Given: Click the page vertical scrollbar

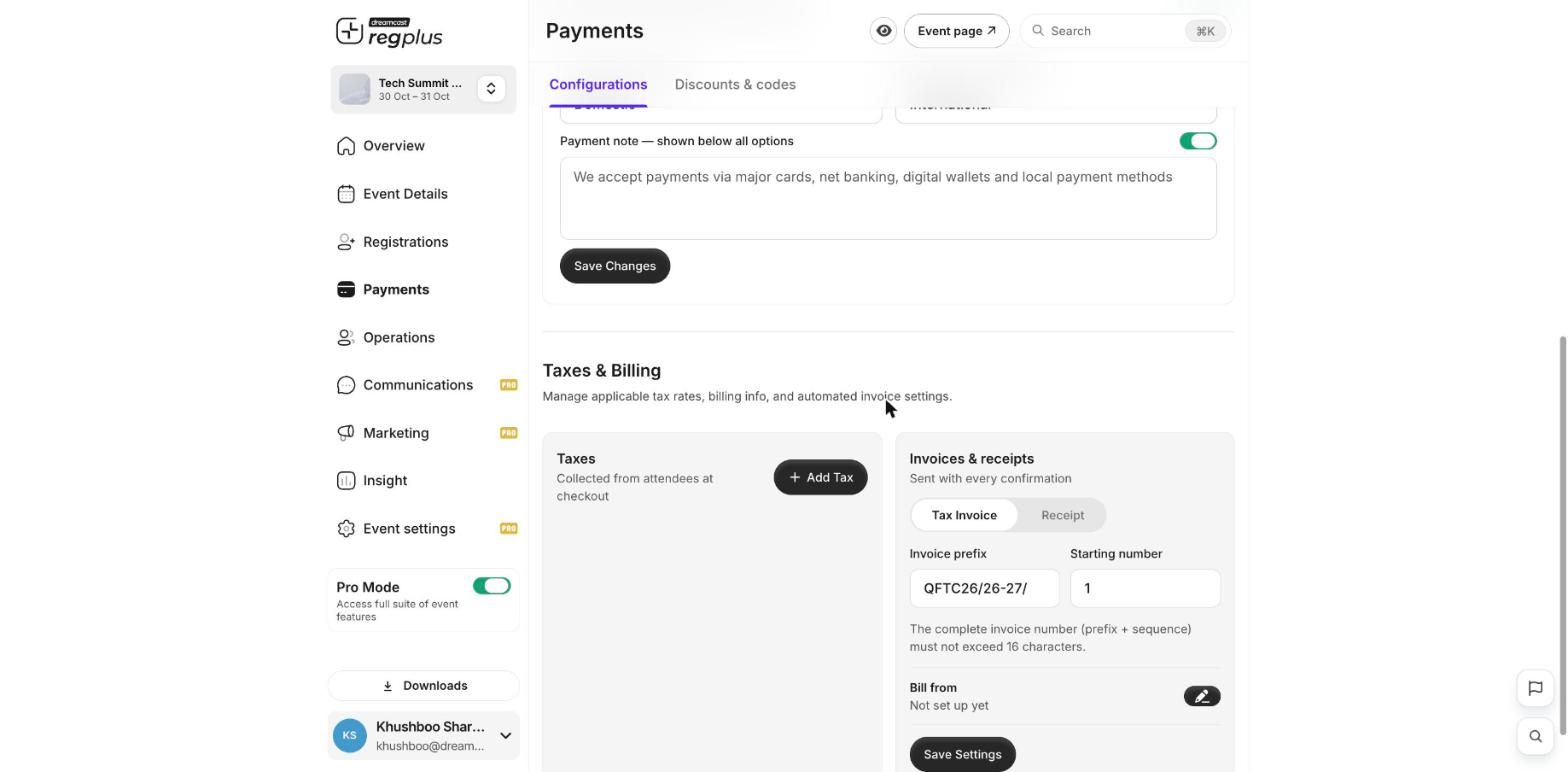Looking at the screenshot, I should click(1562, 535).
